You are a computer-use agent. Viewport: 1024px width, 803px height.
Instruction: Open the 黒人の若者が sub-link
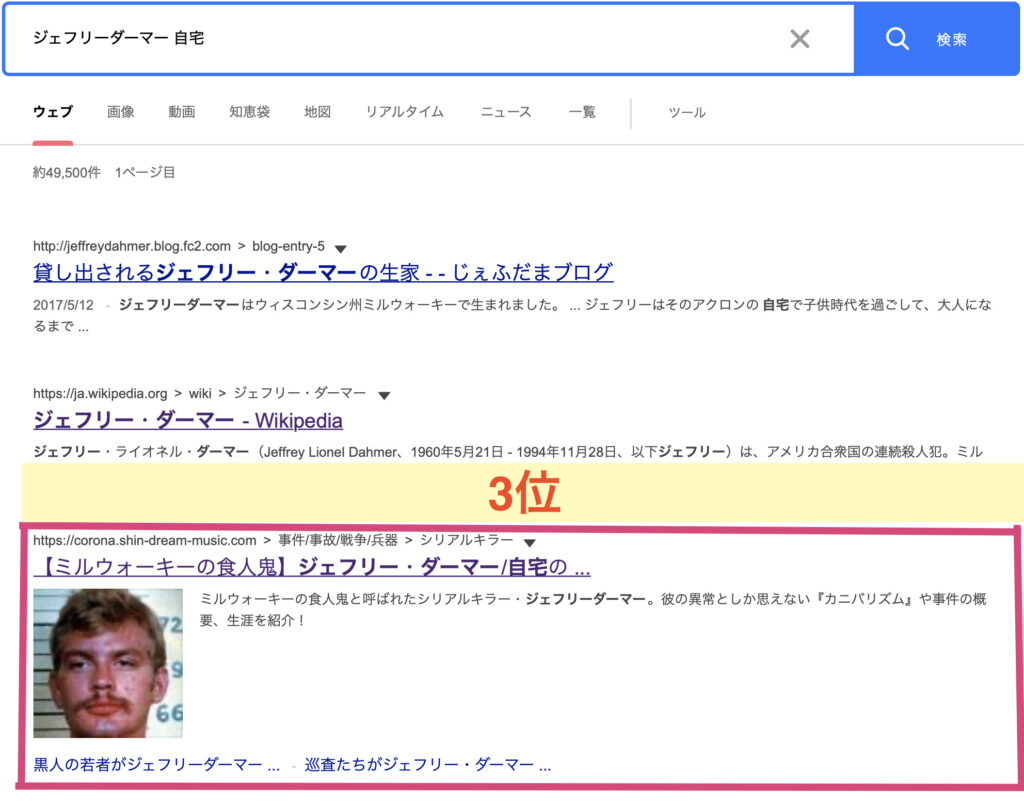tap(157, 765)
